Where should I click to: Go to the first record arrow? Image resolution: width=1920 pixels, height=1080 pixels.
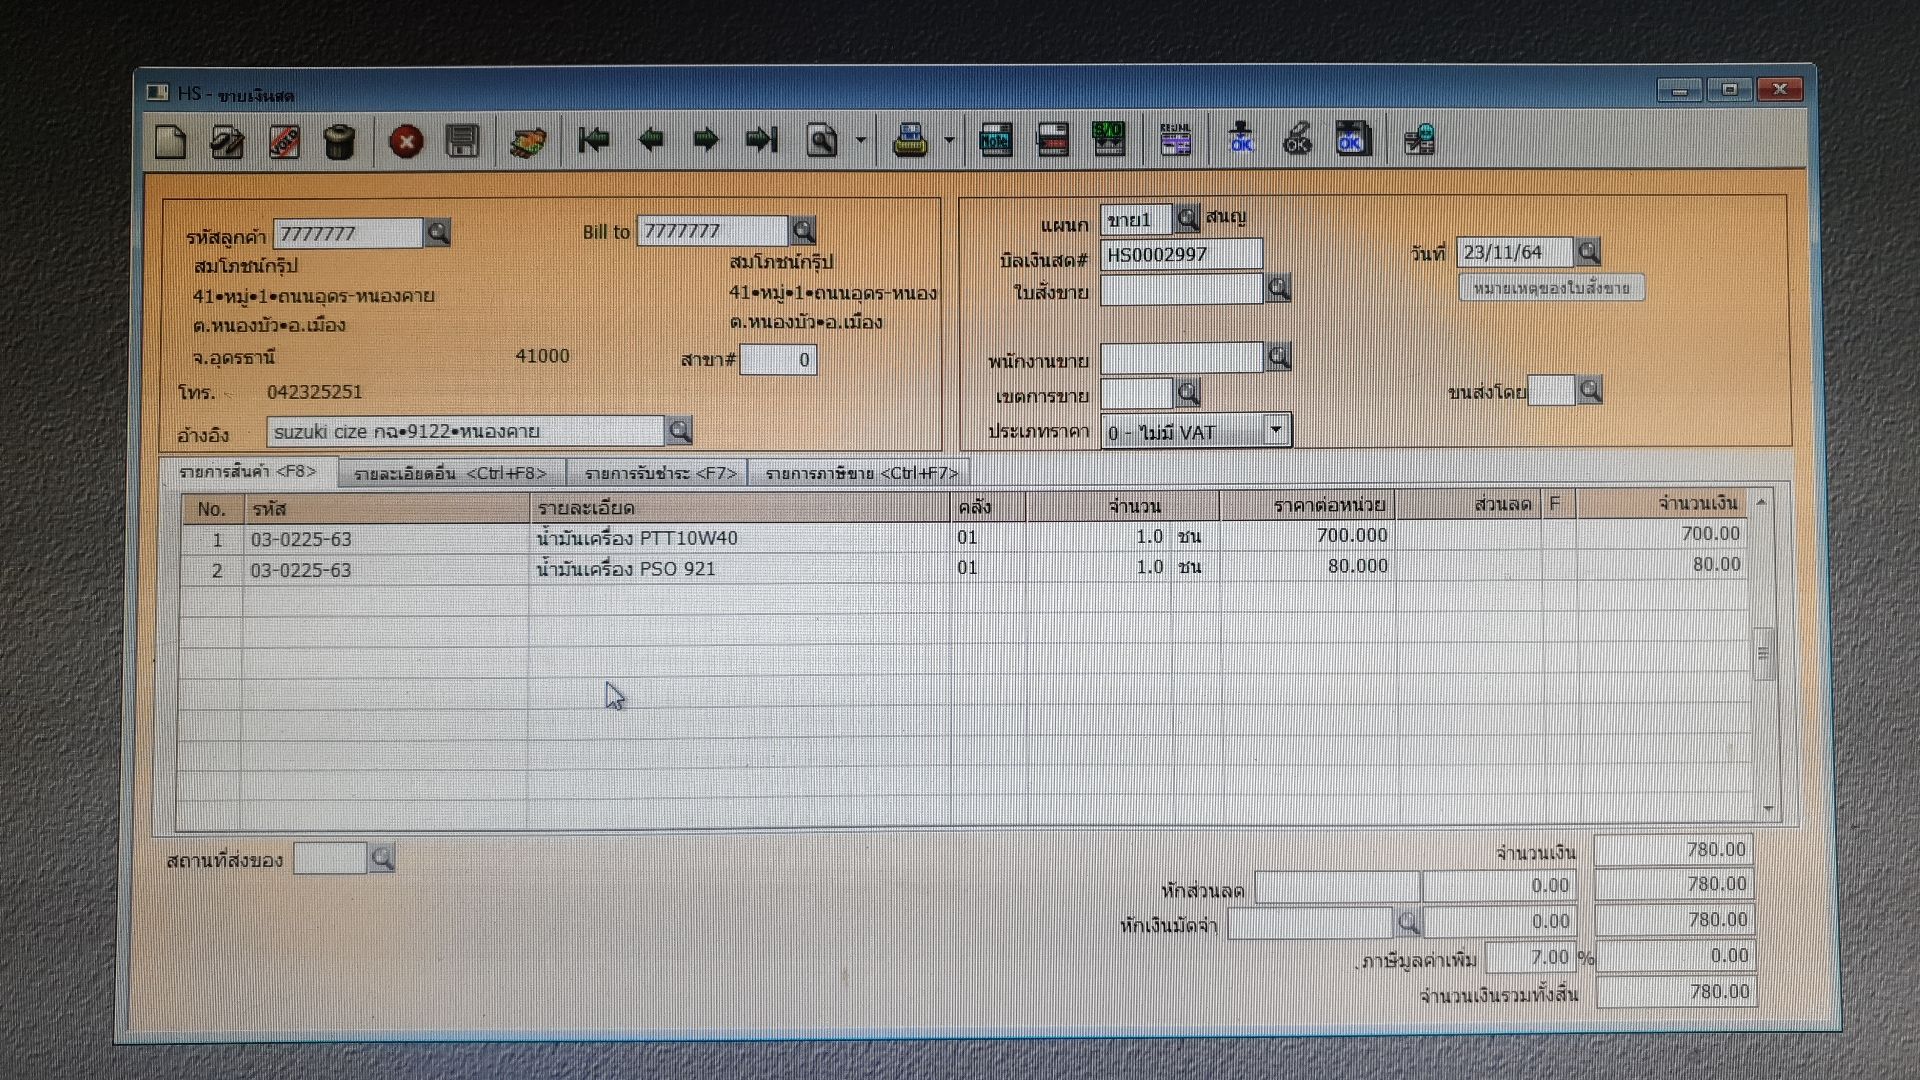click(x=594, y=140)
